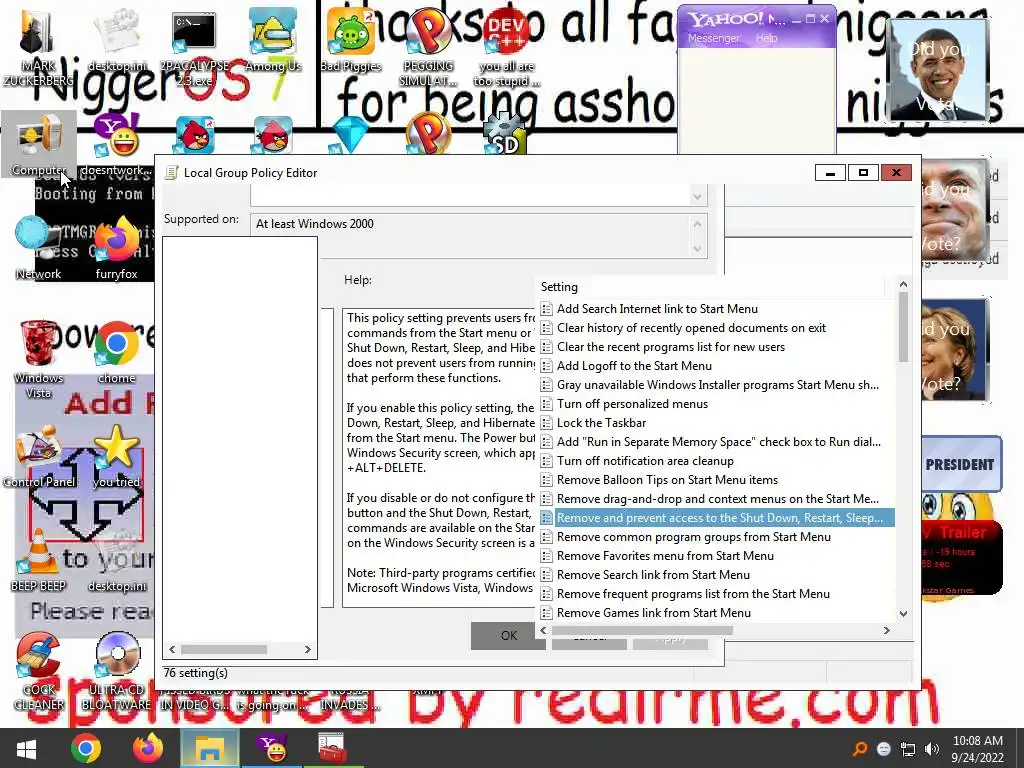Select 'Add Run in Separate Memory Space' policy
This screenshot has width=1024, height=768.
718,441
